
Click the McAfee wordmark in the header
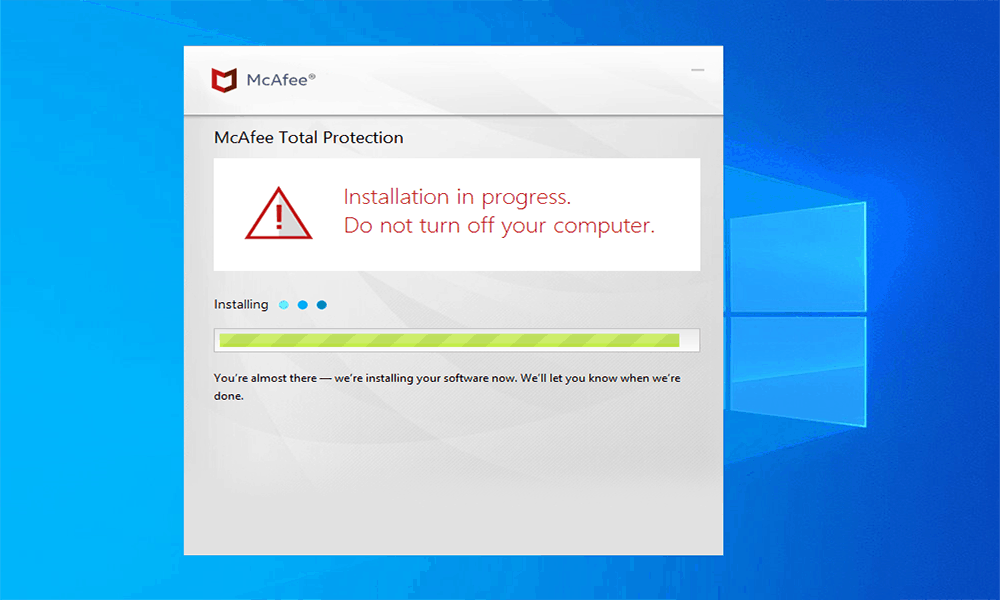click(277, 80)
